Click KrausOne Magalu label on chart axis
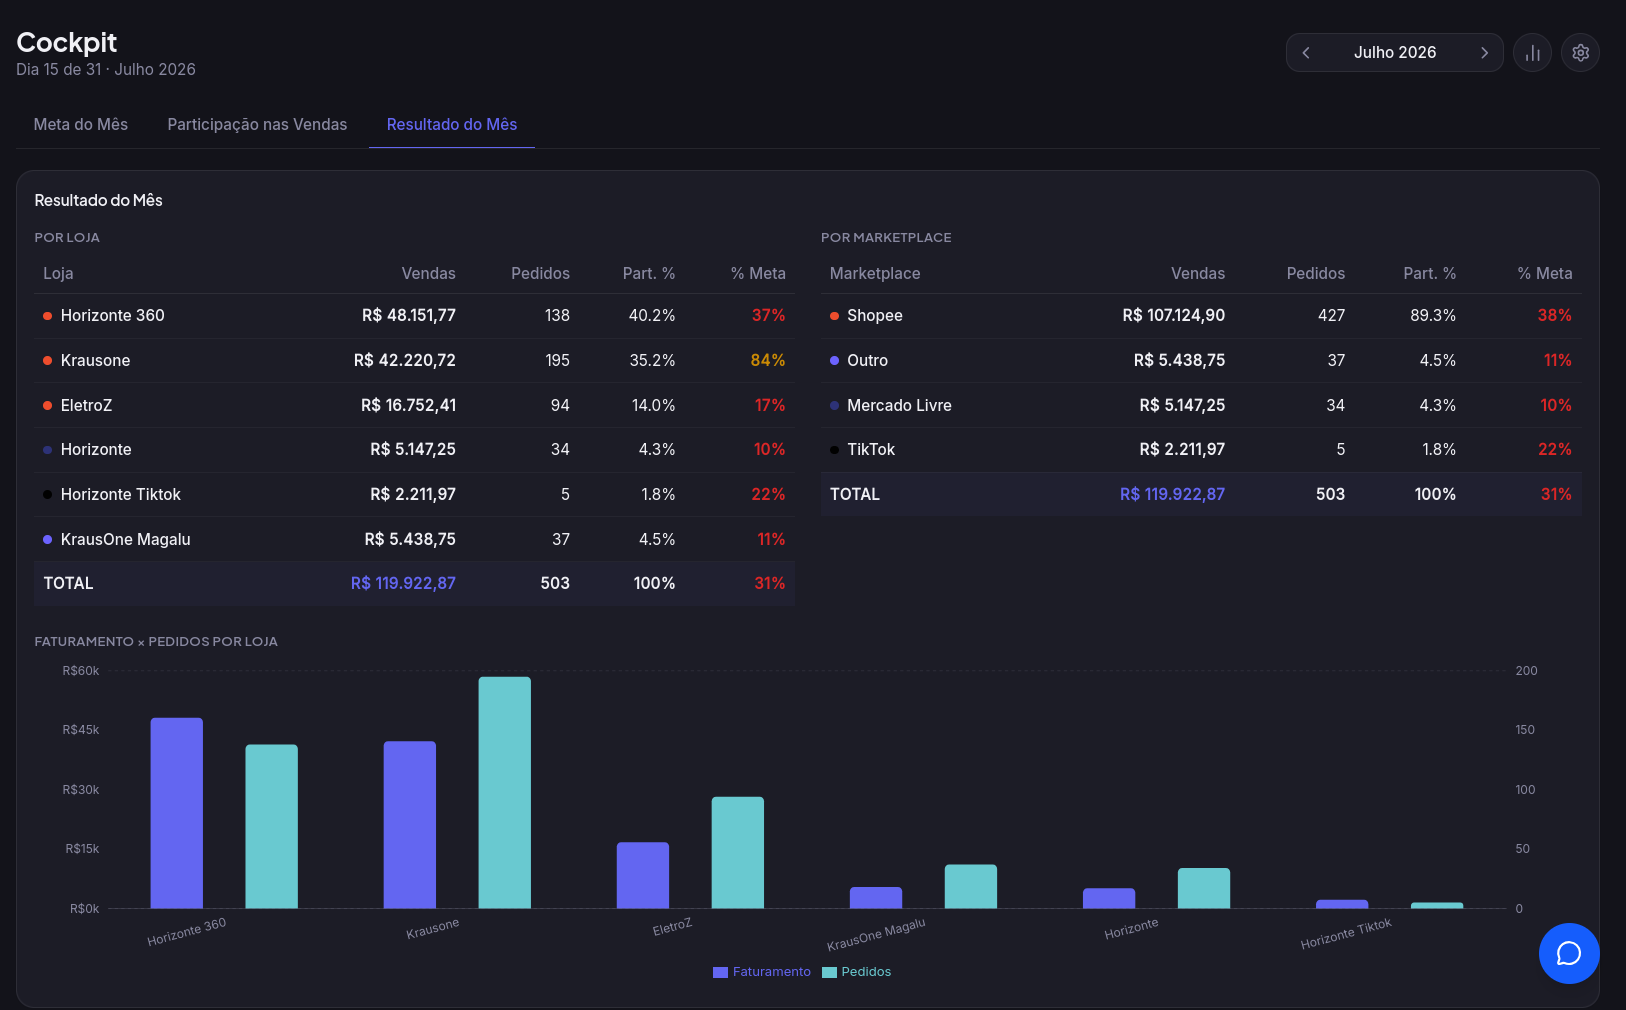This screenshot has width=1626, height=1010. tap(876, 935)
